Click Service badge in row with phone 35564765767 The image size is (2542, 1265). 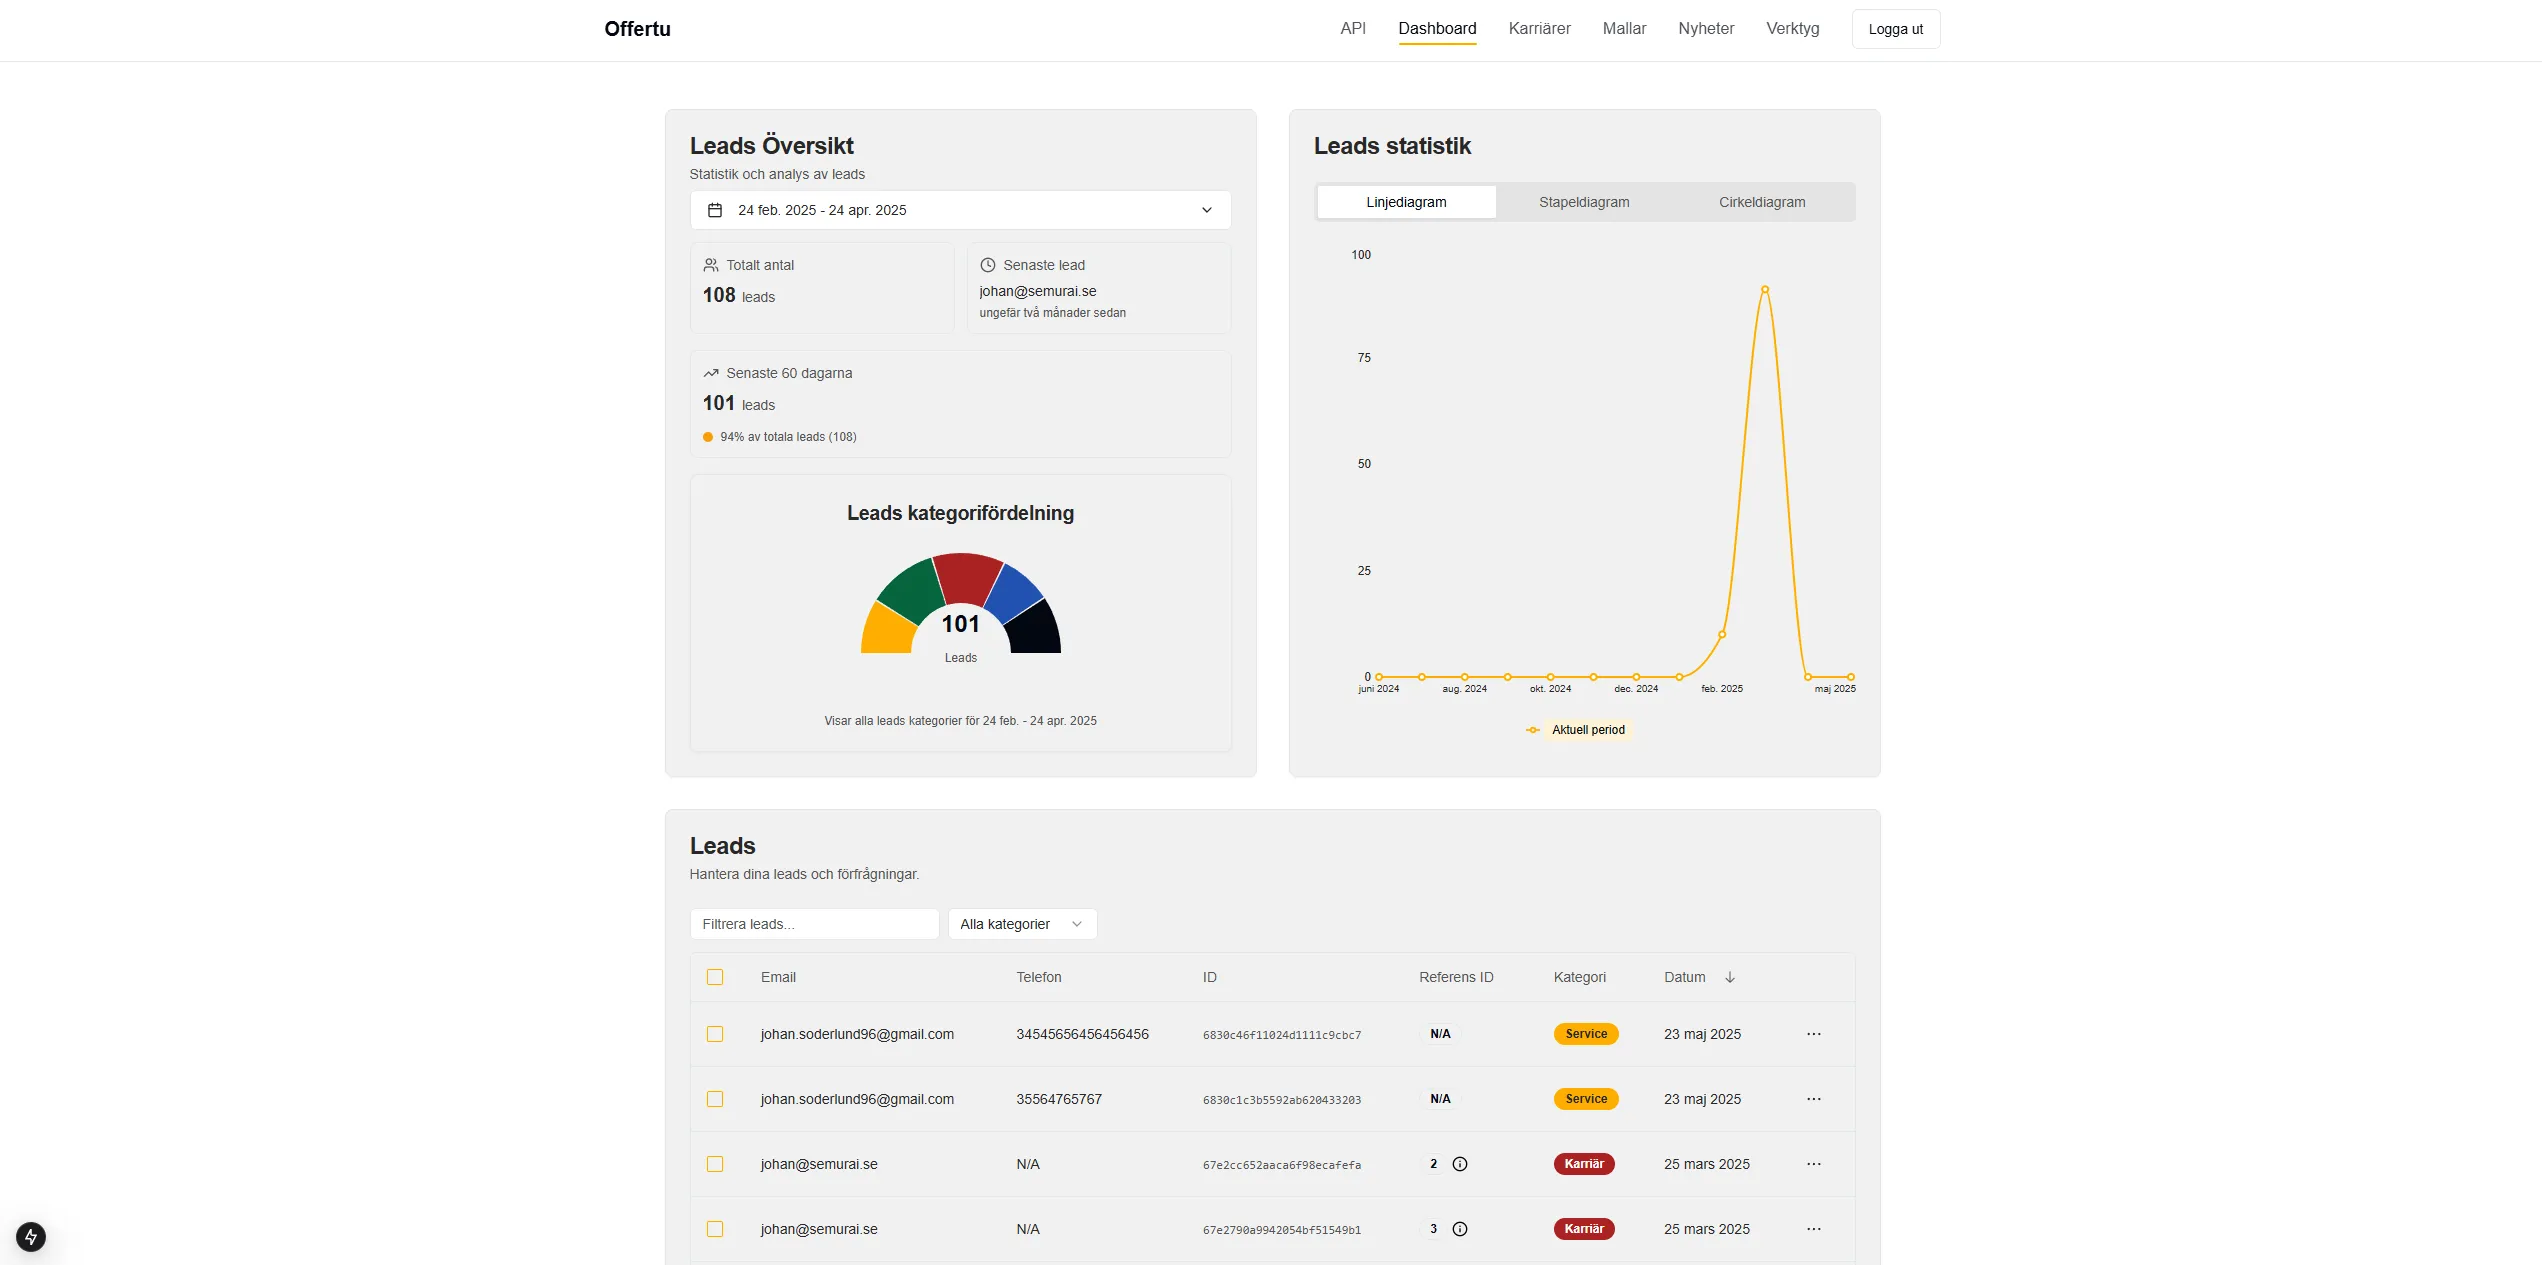coord(1586,1099)
